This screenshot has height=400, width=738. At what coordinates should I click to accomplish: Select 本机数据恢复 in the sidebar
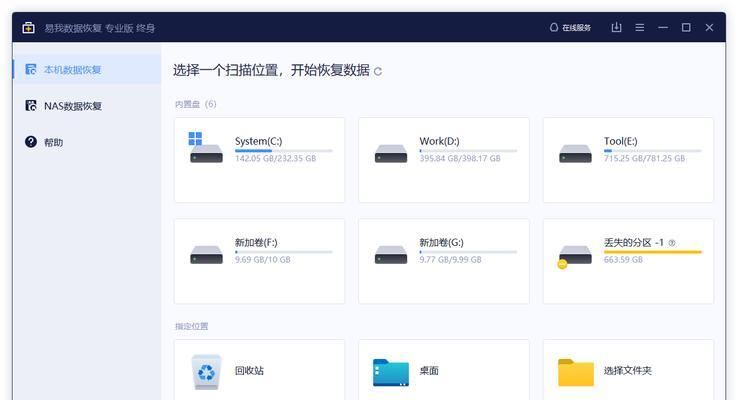click(x=87, y=70)
